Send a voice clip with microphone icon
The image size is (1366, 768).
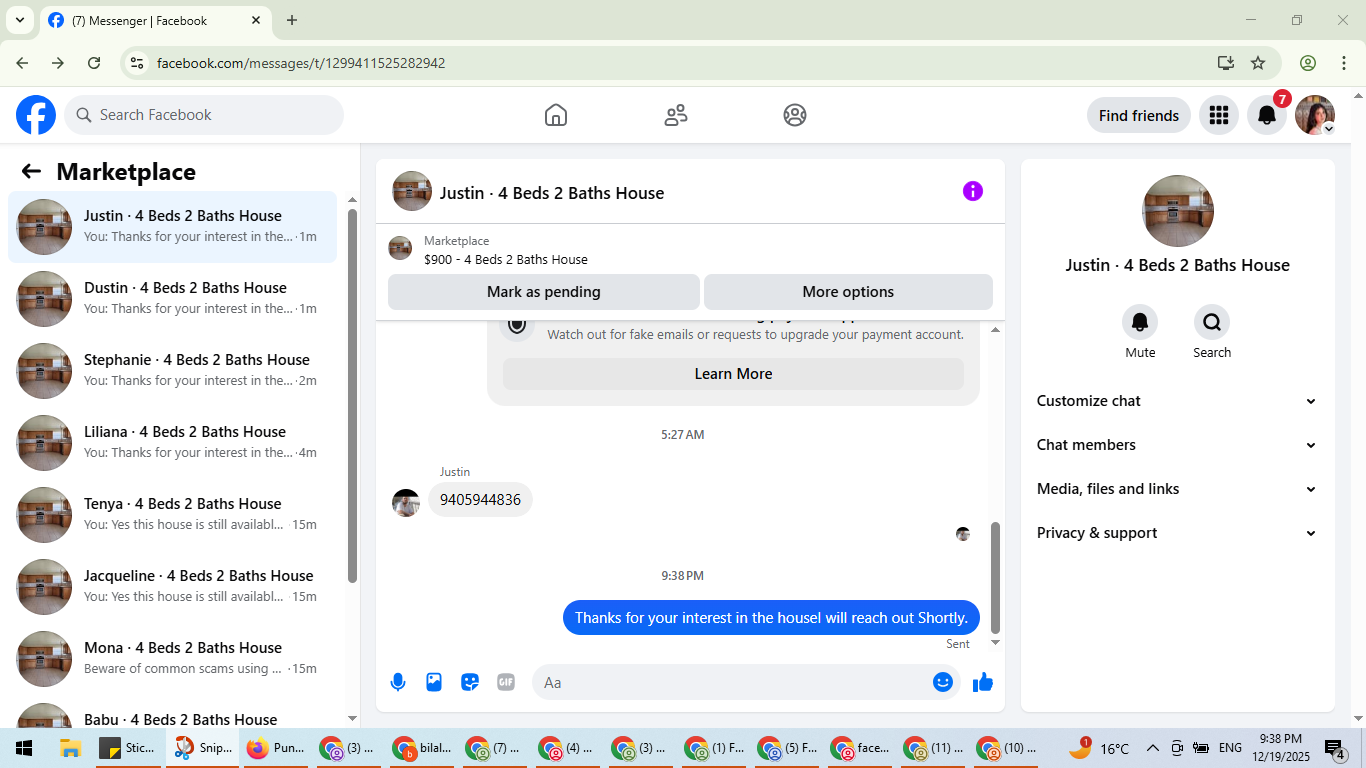point(398,682)
